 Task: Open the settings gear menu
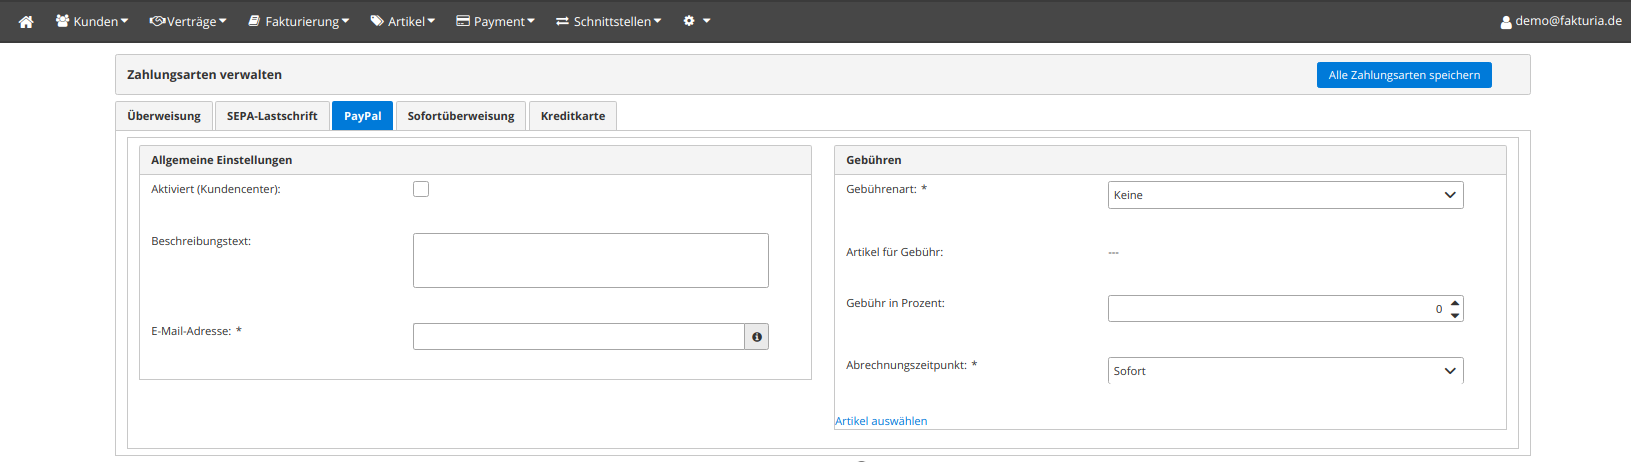(x=696, y=21)
